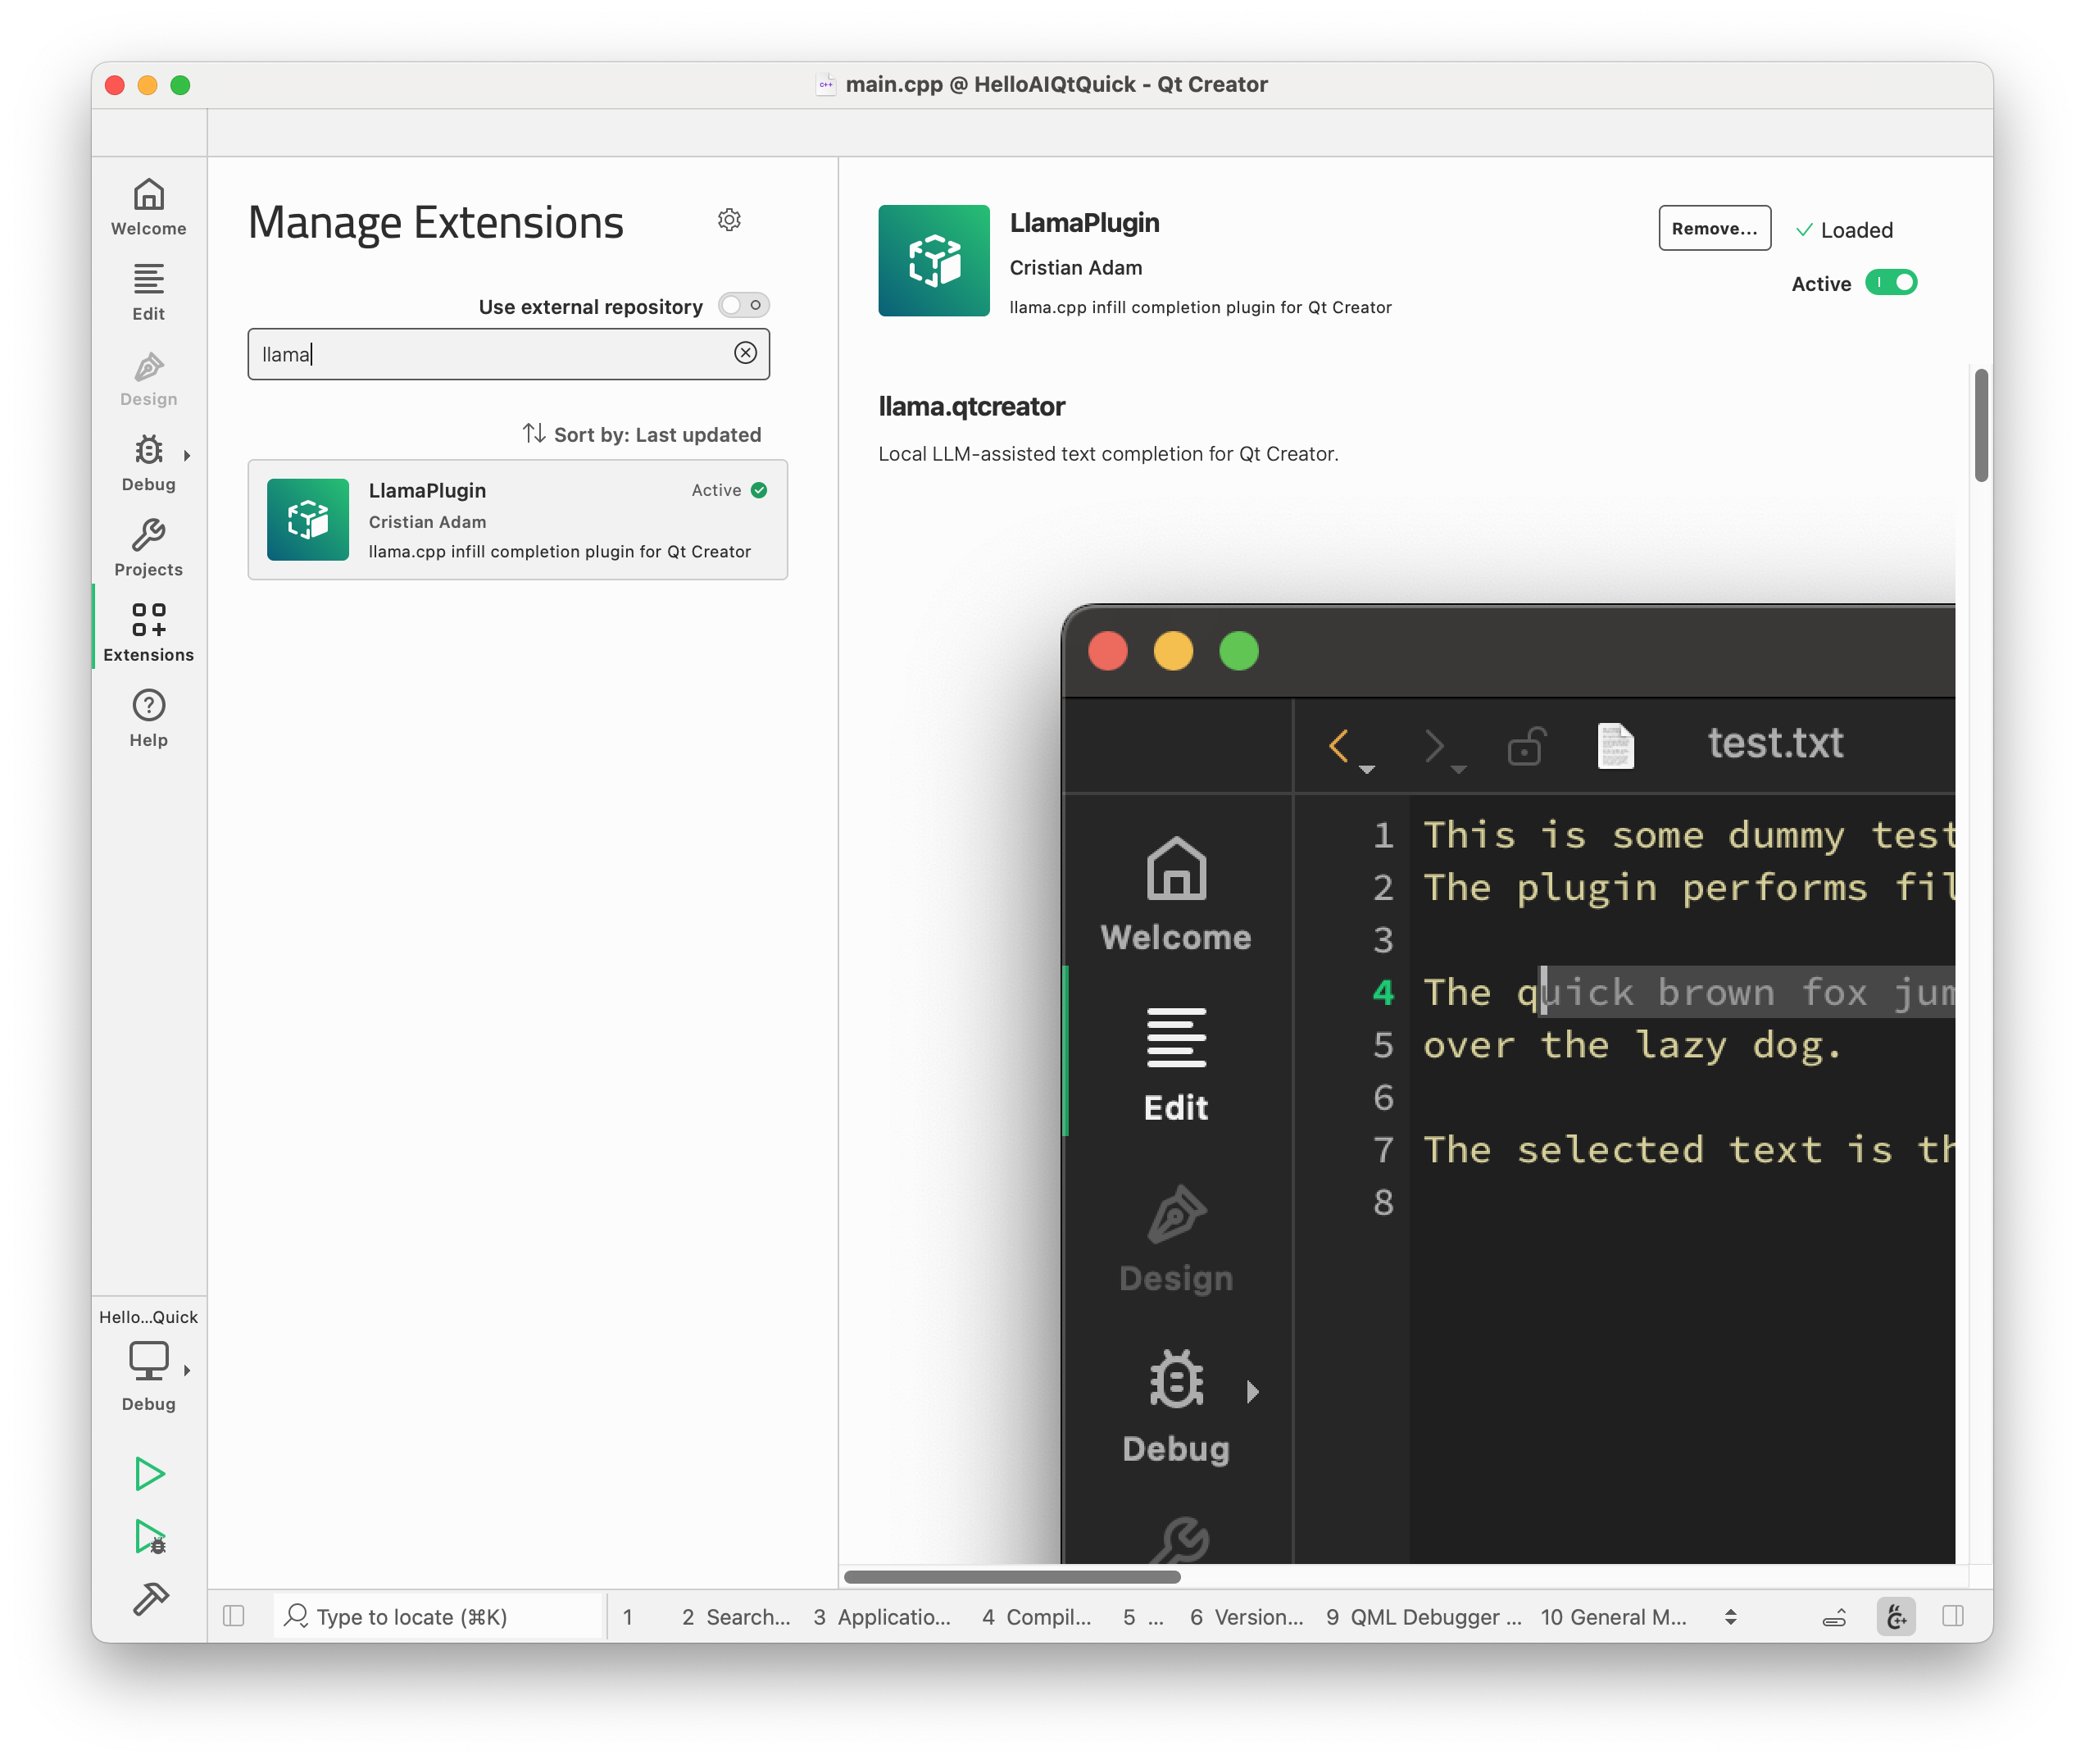Click the progress details toggle icon
Image resolution: width=2085 pixels, height=1764 pixels.
[x=1834, y=1618]
